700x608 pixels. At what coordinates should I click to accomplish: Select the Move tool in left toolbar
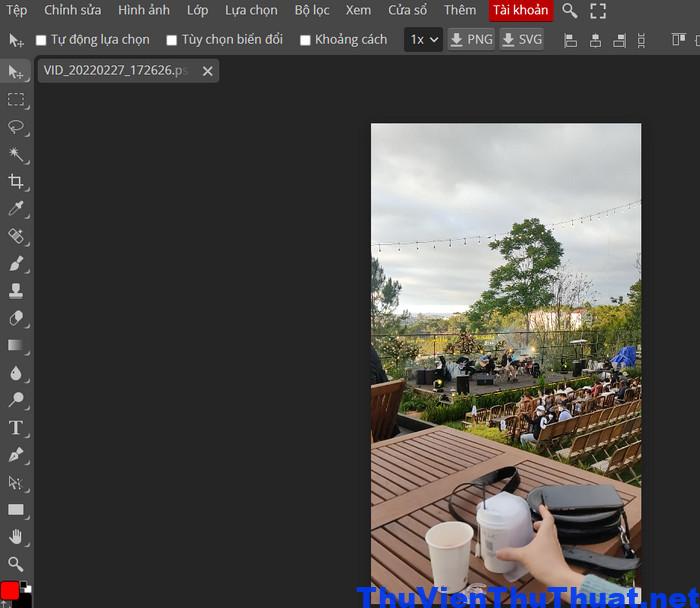point(16,71)
